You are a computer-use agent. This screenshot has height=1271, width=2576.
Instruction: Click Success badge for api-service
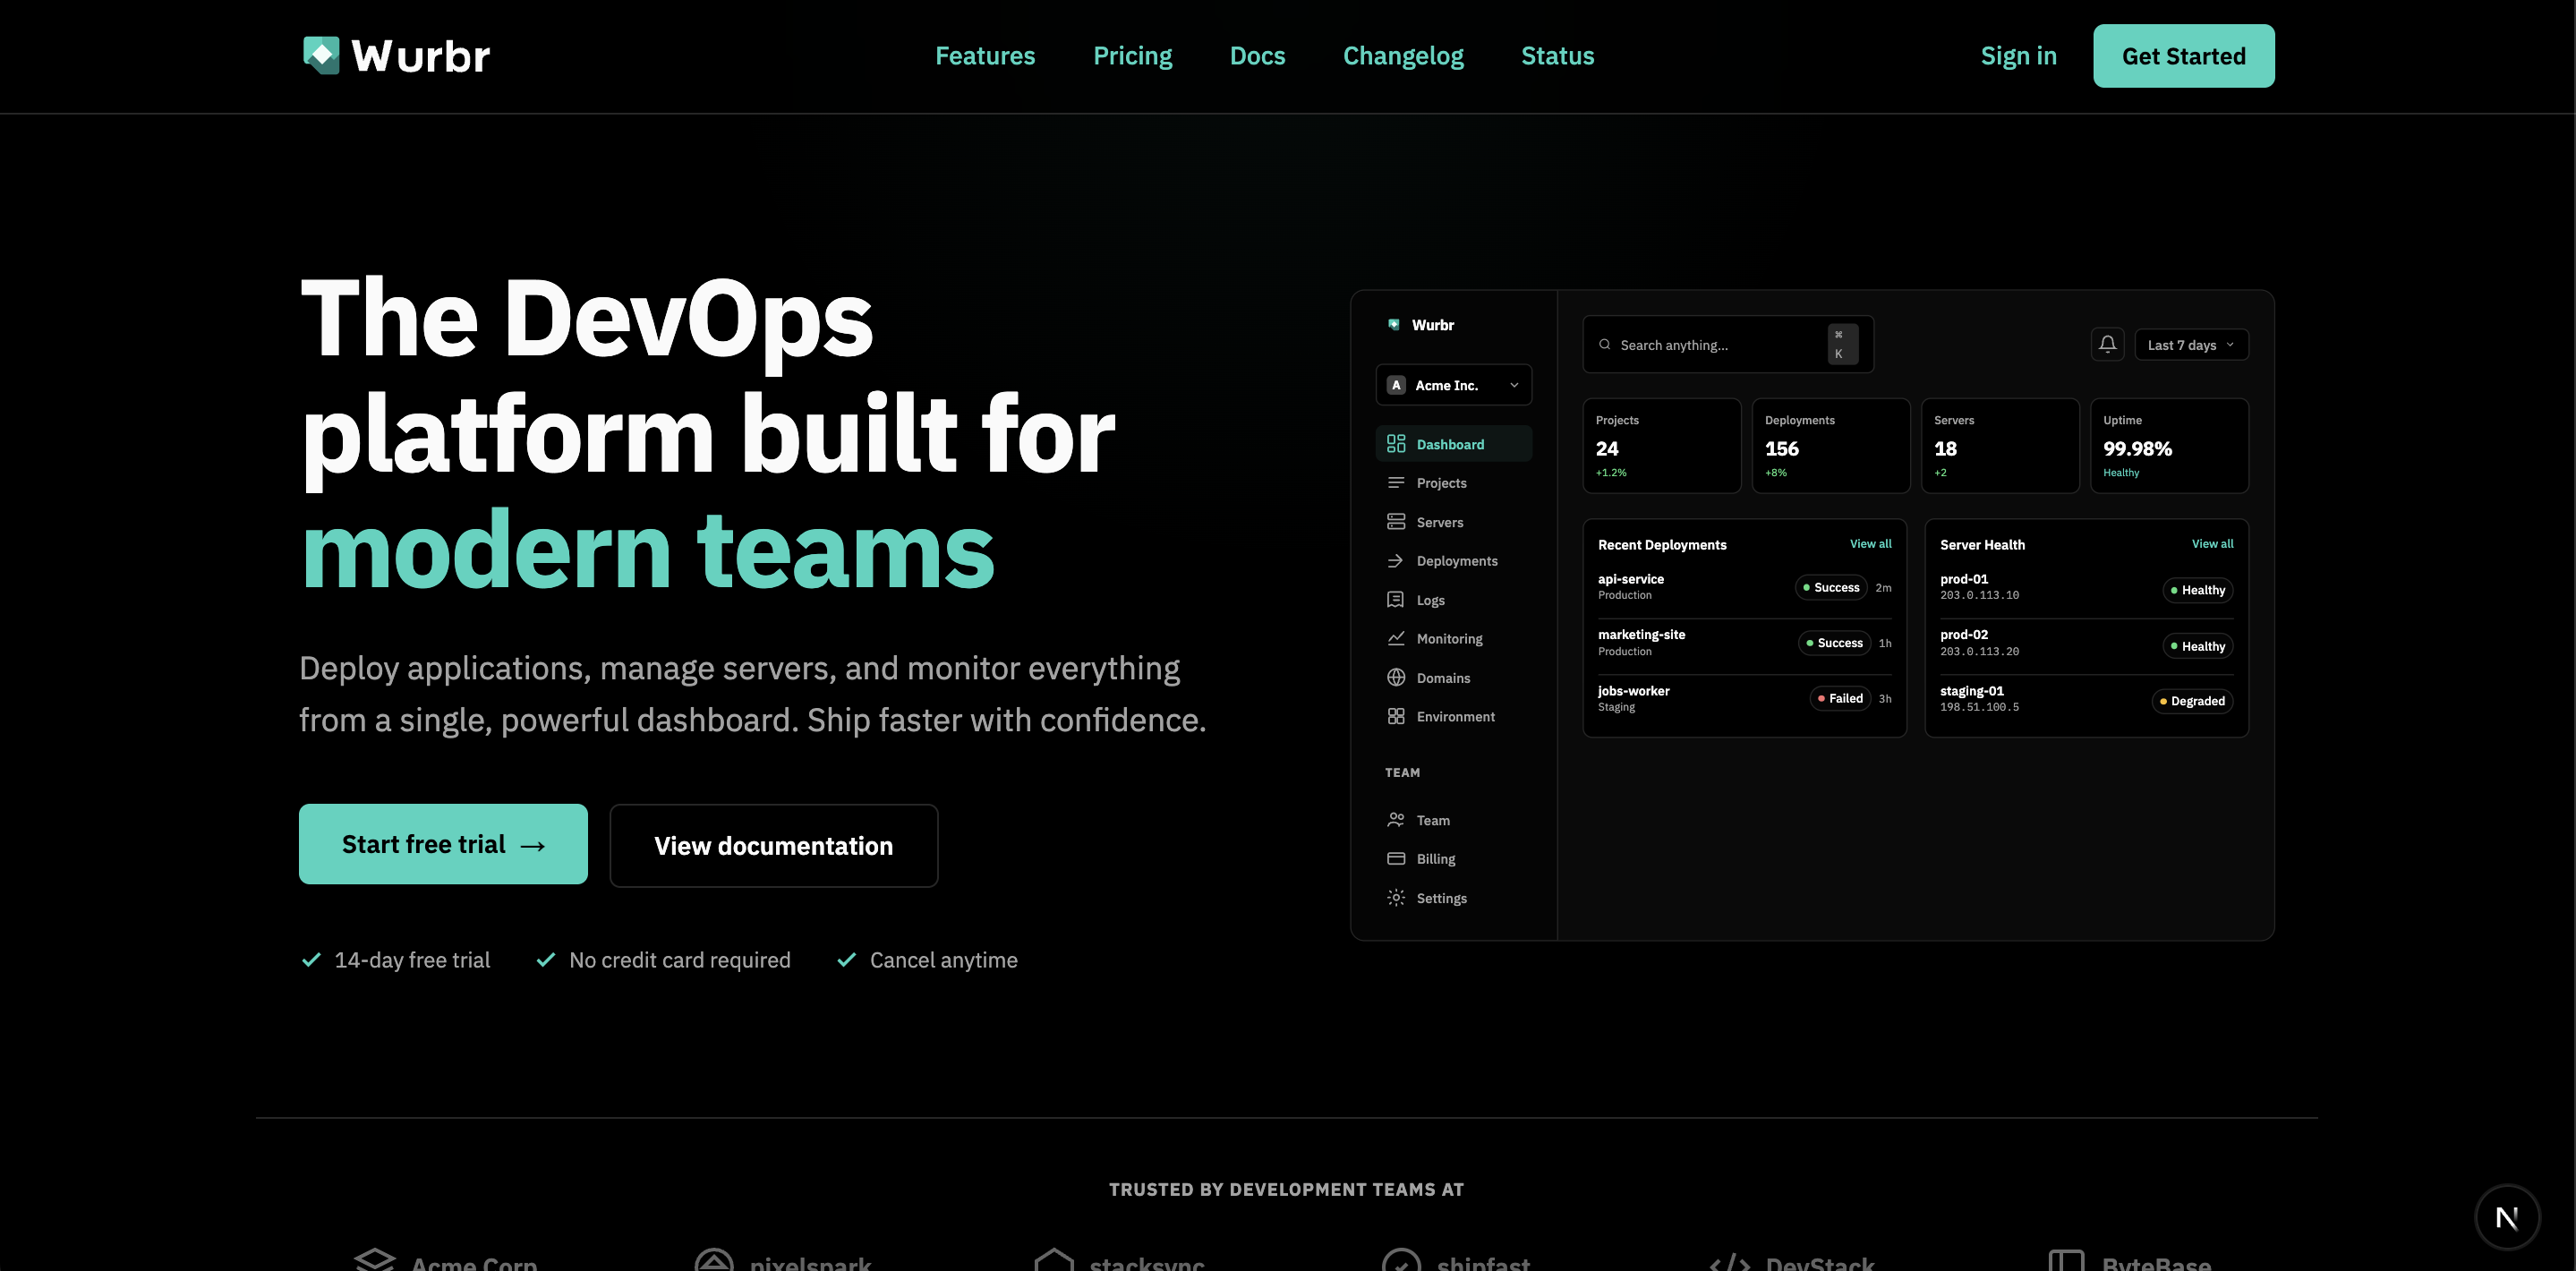coord(1831,588)
